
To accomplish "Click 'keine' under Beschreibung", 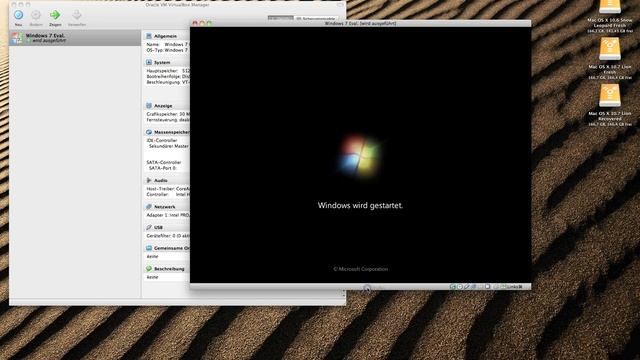I will click(x=152, y=277).
